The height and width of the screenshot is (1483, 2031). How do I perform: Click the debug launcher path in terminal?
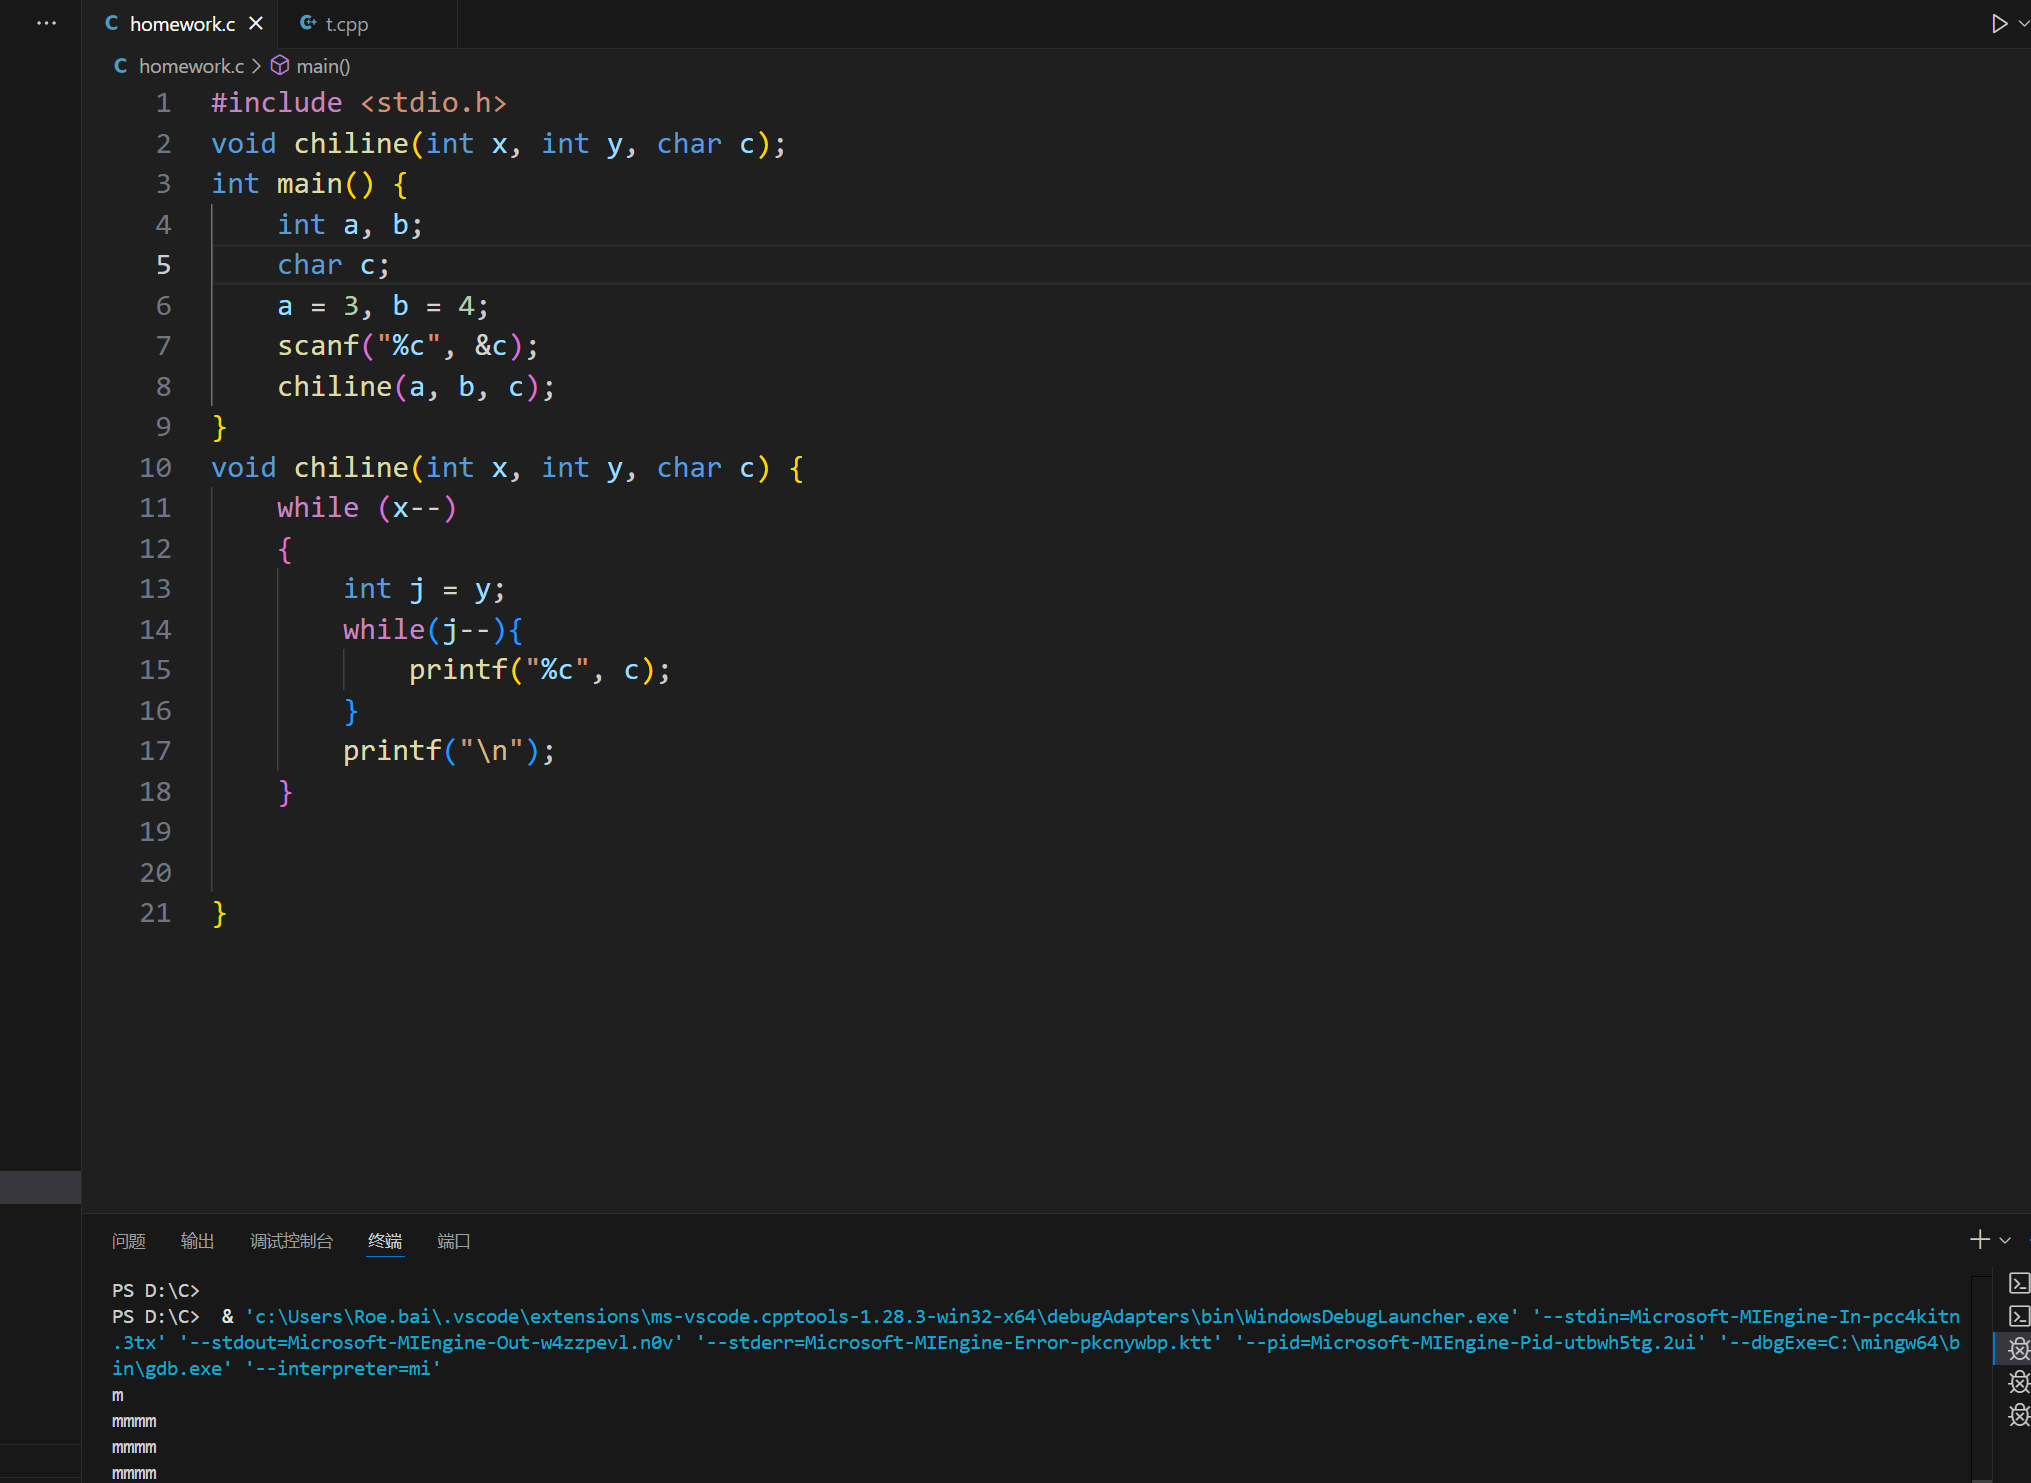point(880,1317)
